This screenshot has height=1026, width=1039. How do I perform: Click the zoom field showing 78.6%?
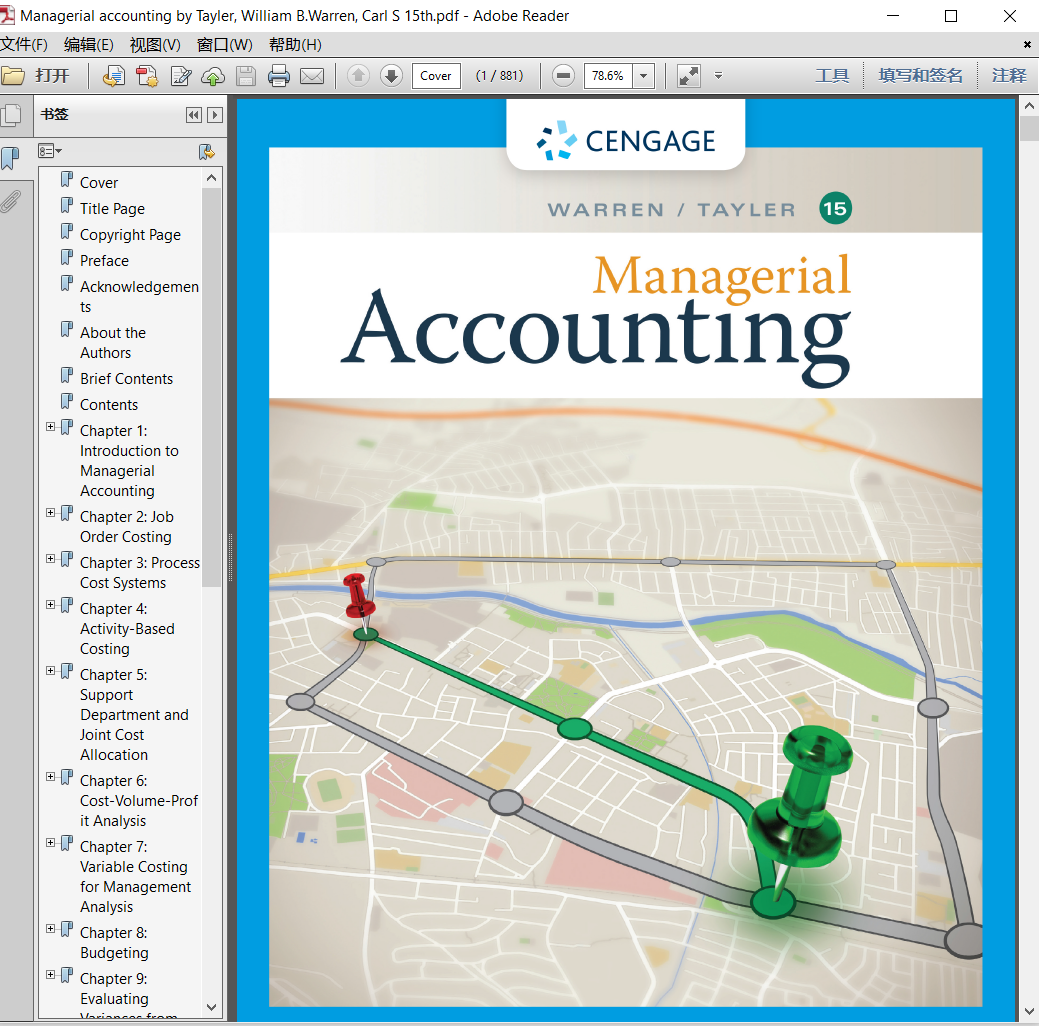click(608, 76)
